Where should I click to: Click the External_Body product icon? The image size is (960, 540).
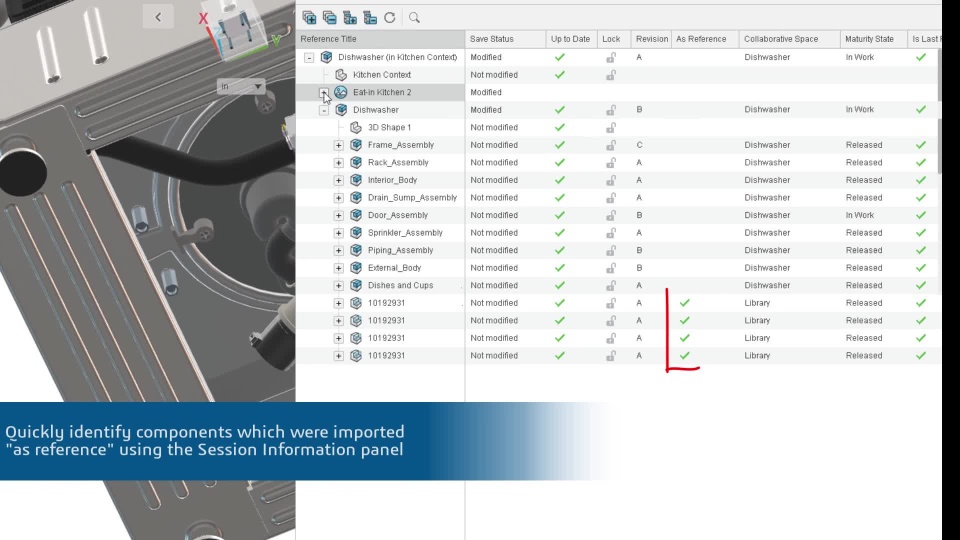click(x=356, y=268)
